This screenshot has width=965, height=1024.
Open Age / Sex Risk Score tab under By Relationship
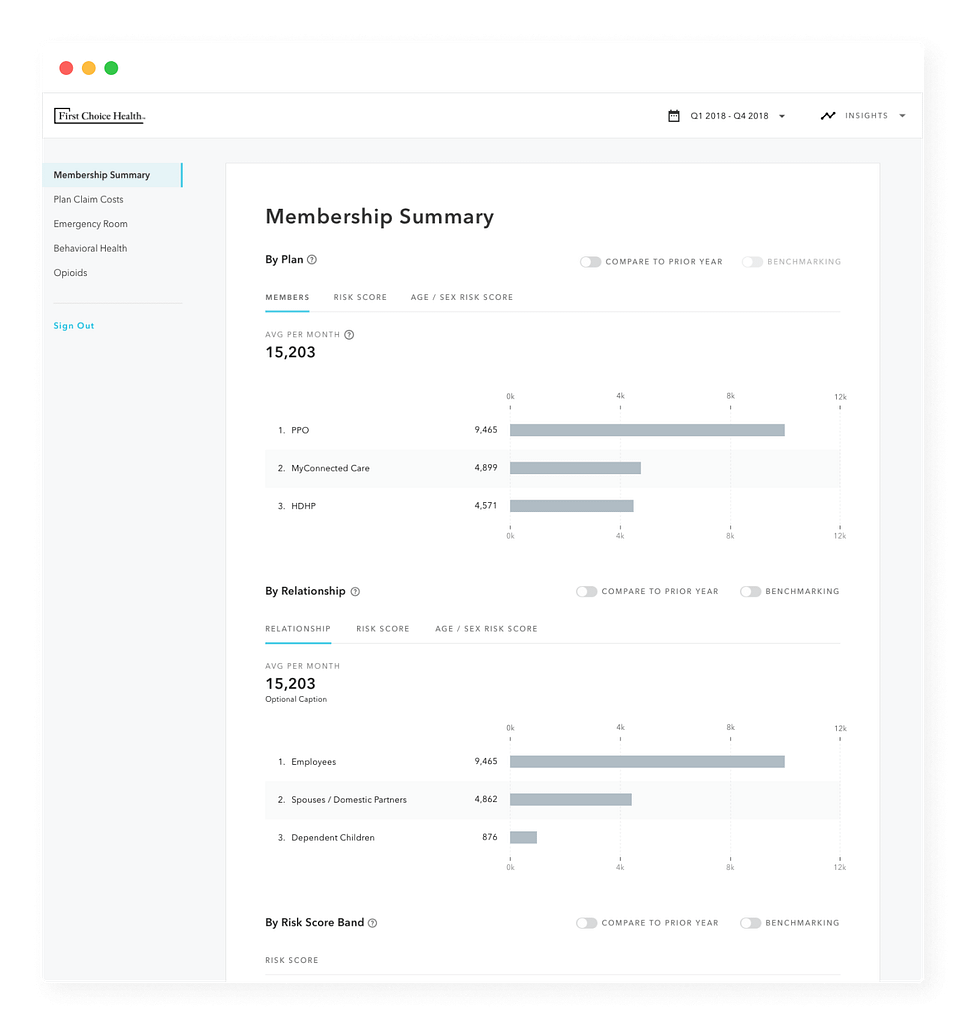486,628
